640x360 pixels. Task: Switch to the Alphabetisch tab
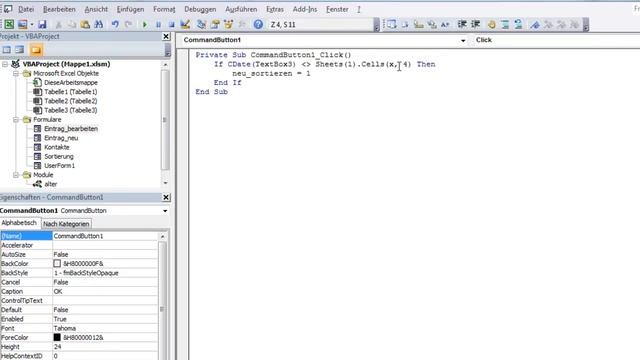[x=19, y=223]
